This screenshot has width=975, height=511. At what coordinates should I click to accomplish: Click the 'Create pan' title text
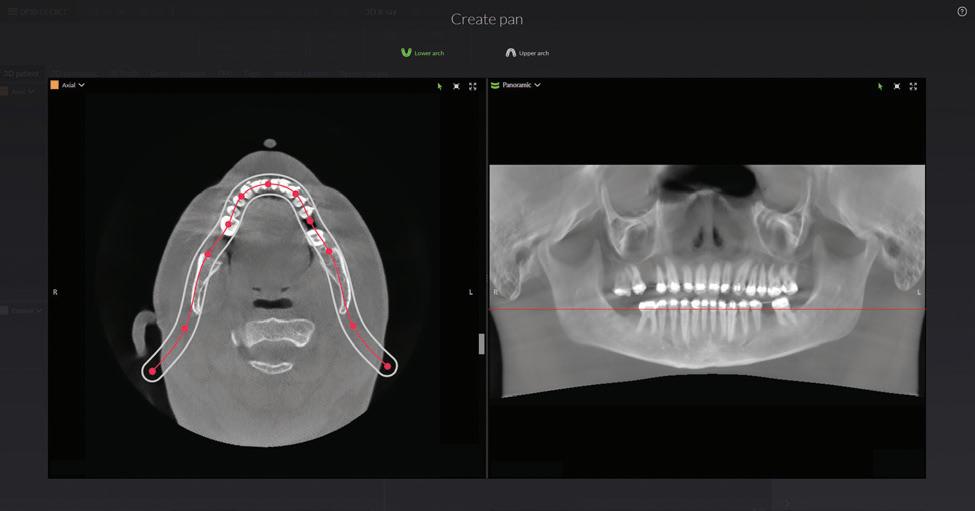pos(487,19)
